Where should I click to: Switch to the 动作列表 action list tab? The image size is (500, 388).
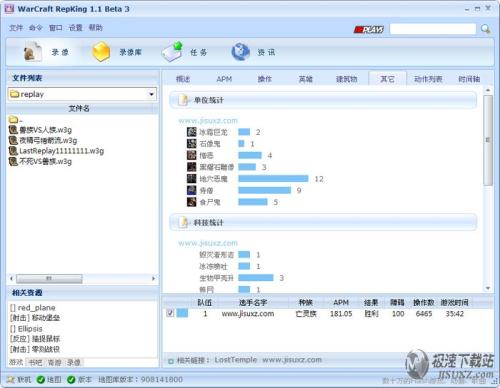click(x=428, y=79)
